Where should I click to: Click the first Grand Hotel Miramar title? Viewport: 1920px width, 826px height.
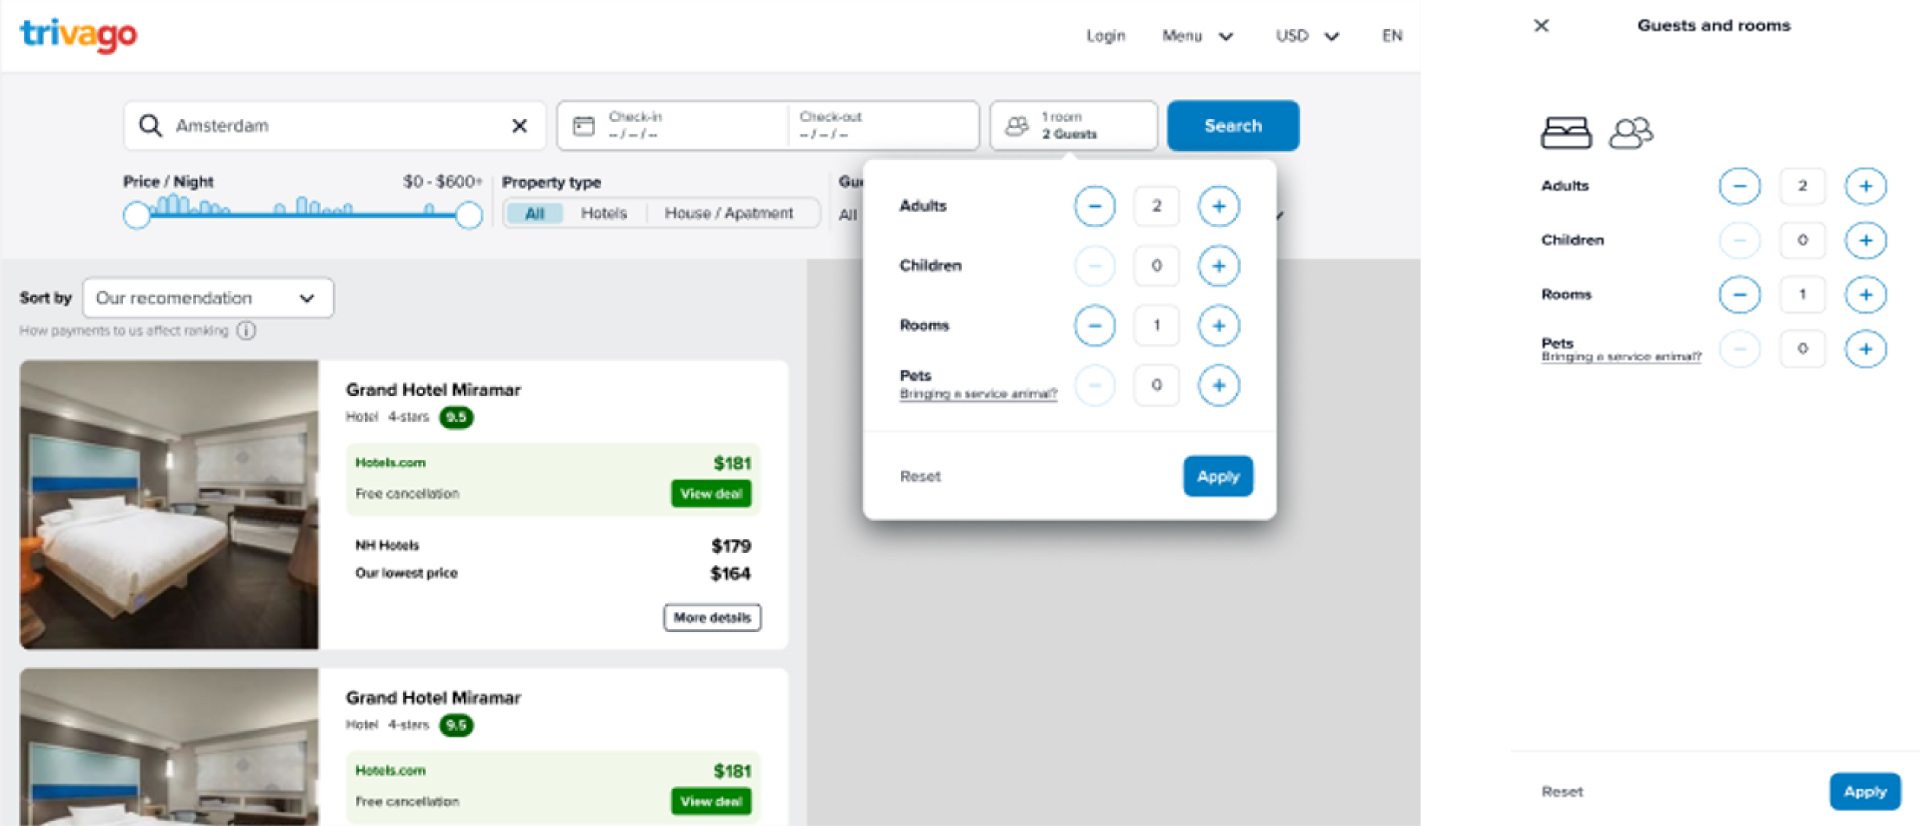point(433,390)
